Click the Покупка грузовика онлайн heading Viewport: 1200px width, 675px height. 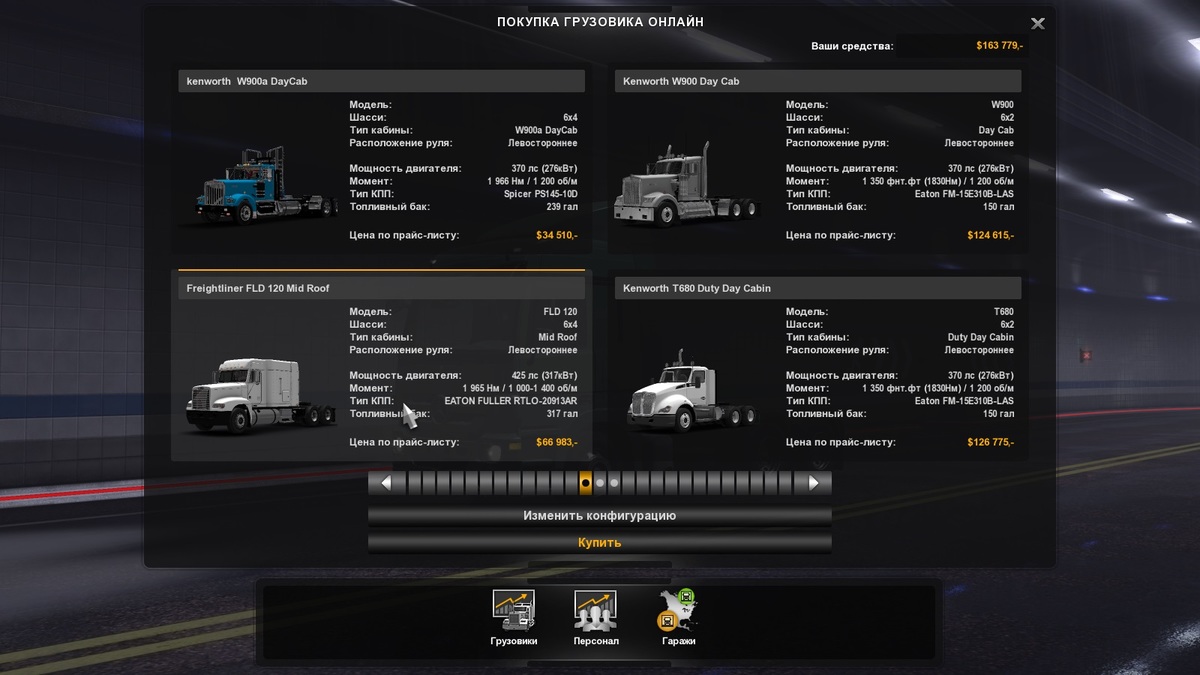(600, 22)
